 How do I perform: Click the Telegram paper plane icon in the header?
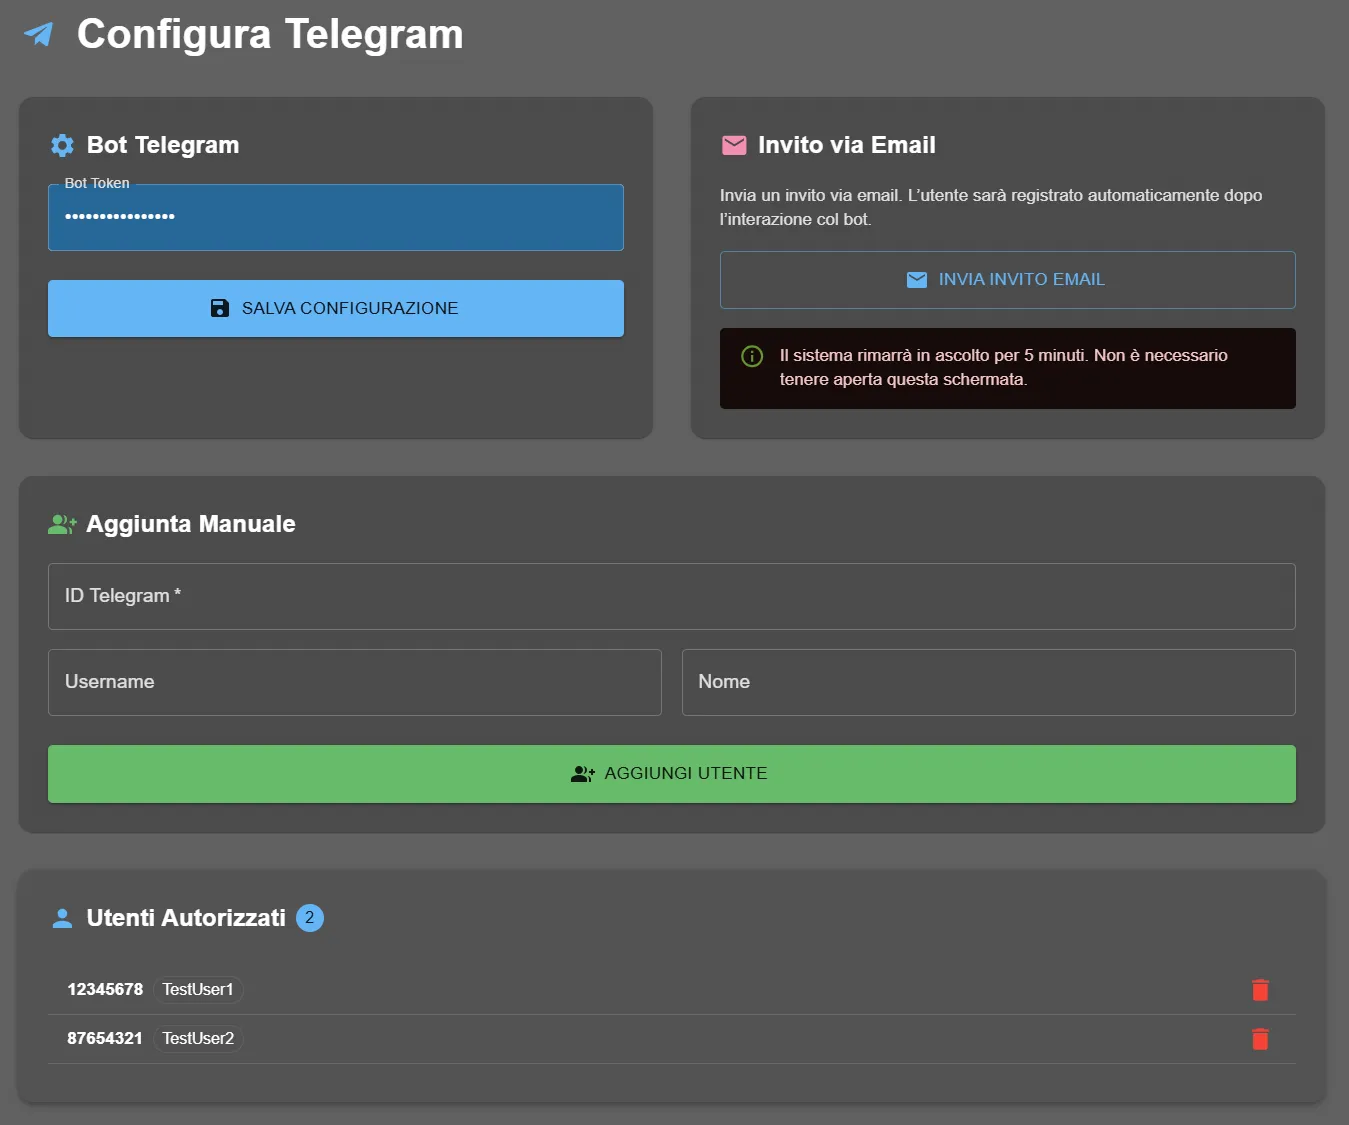(37, 33)
